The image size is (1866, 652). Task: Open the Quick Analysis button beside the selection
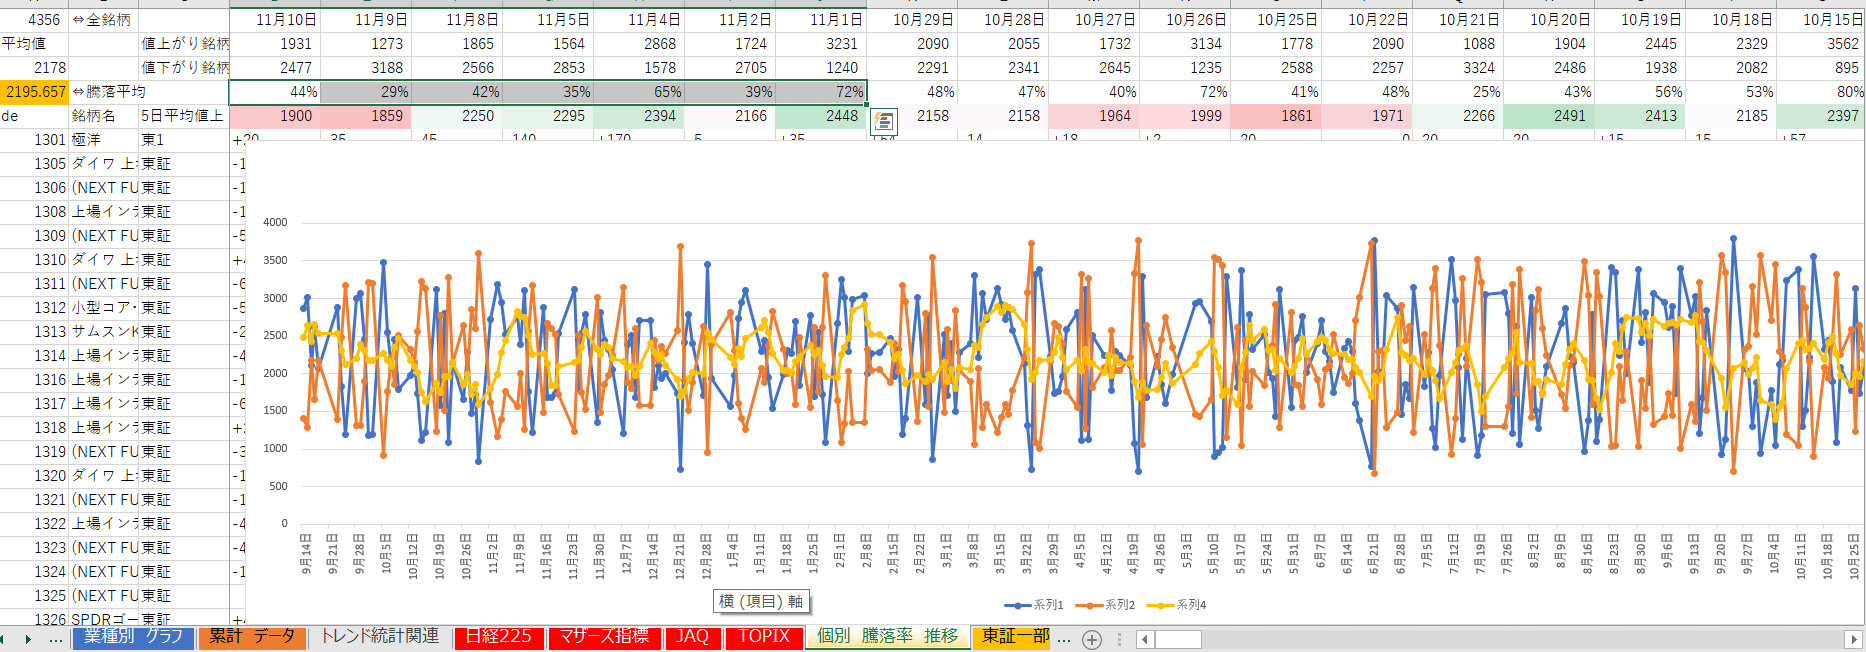[884, 122]
